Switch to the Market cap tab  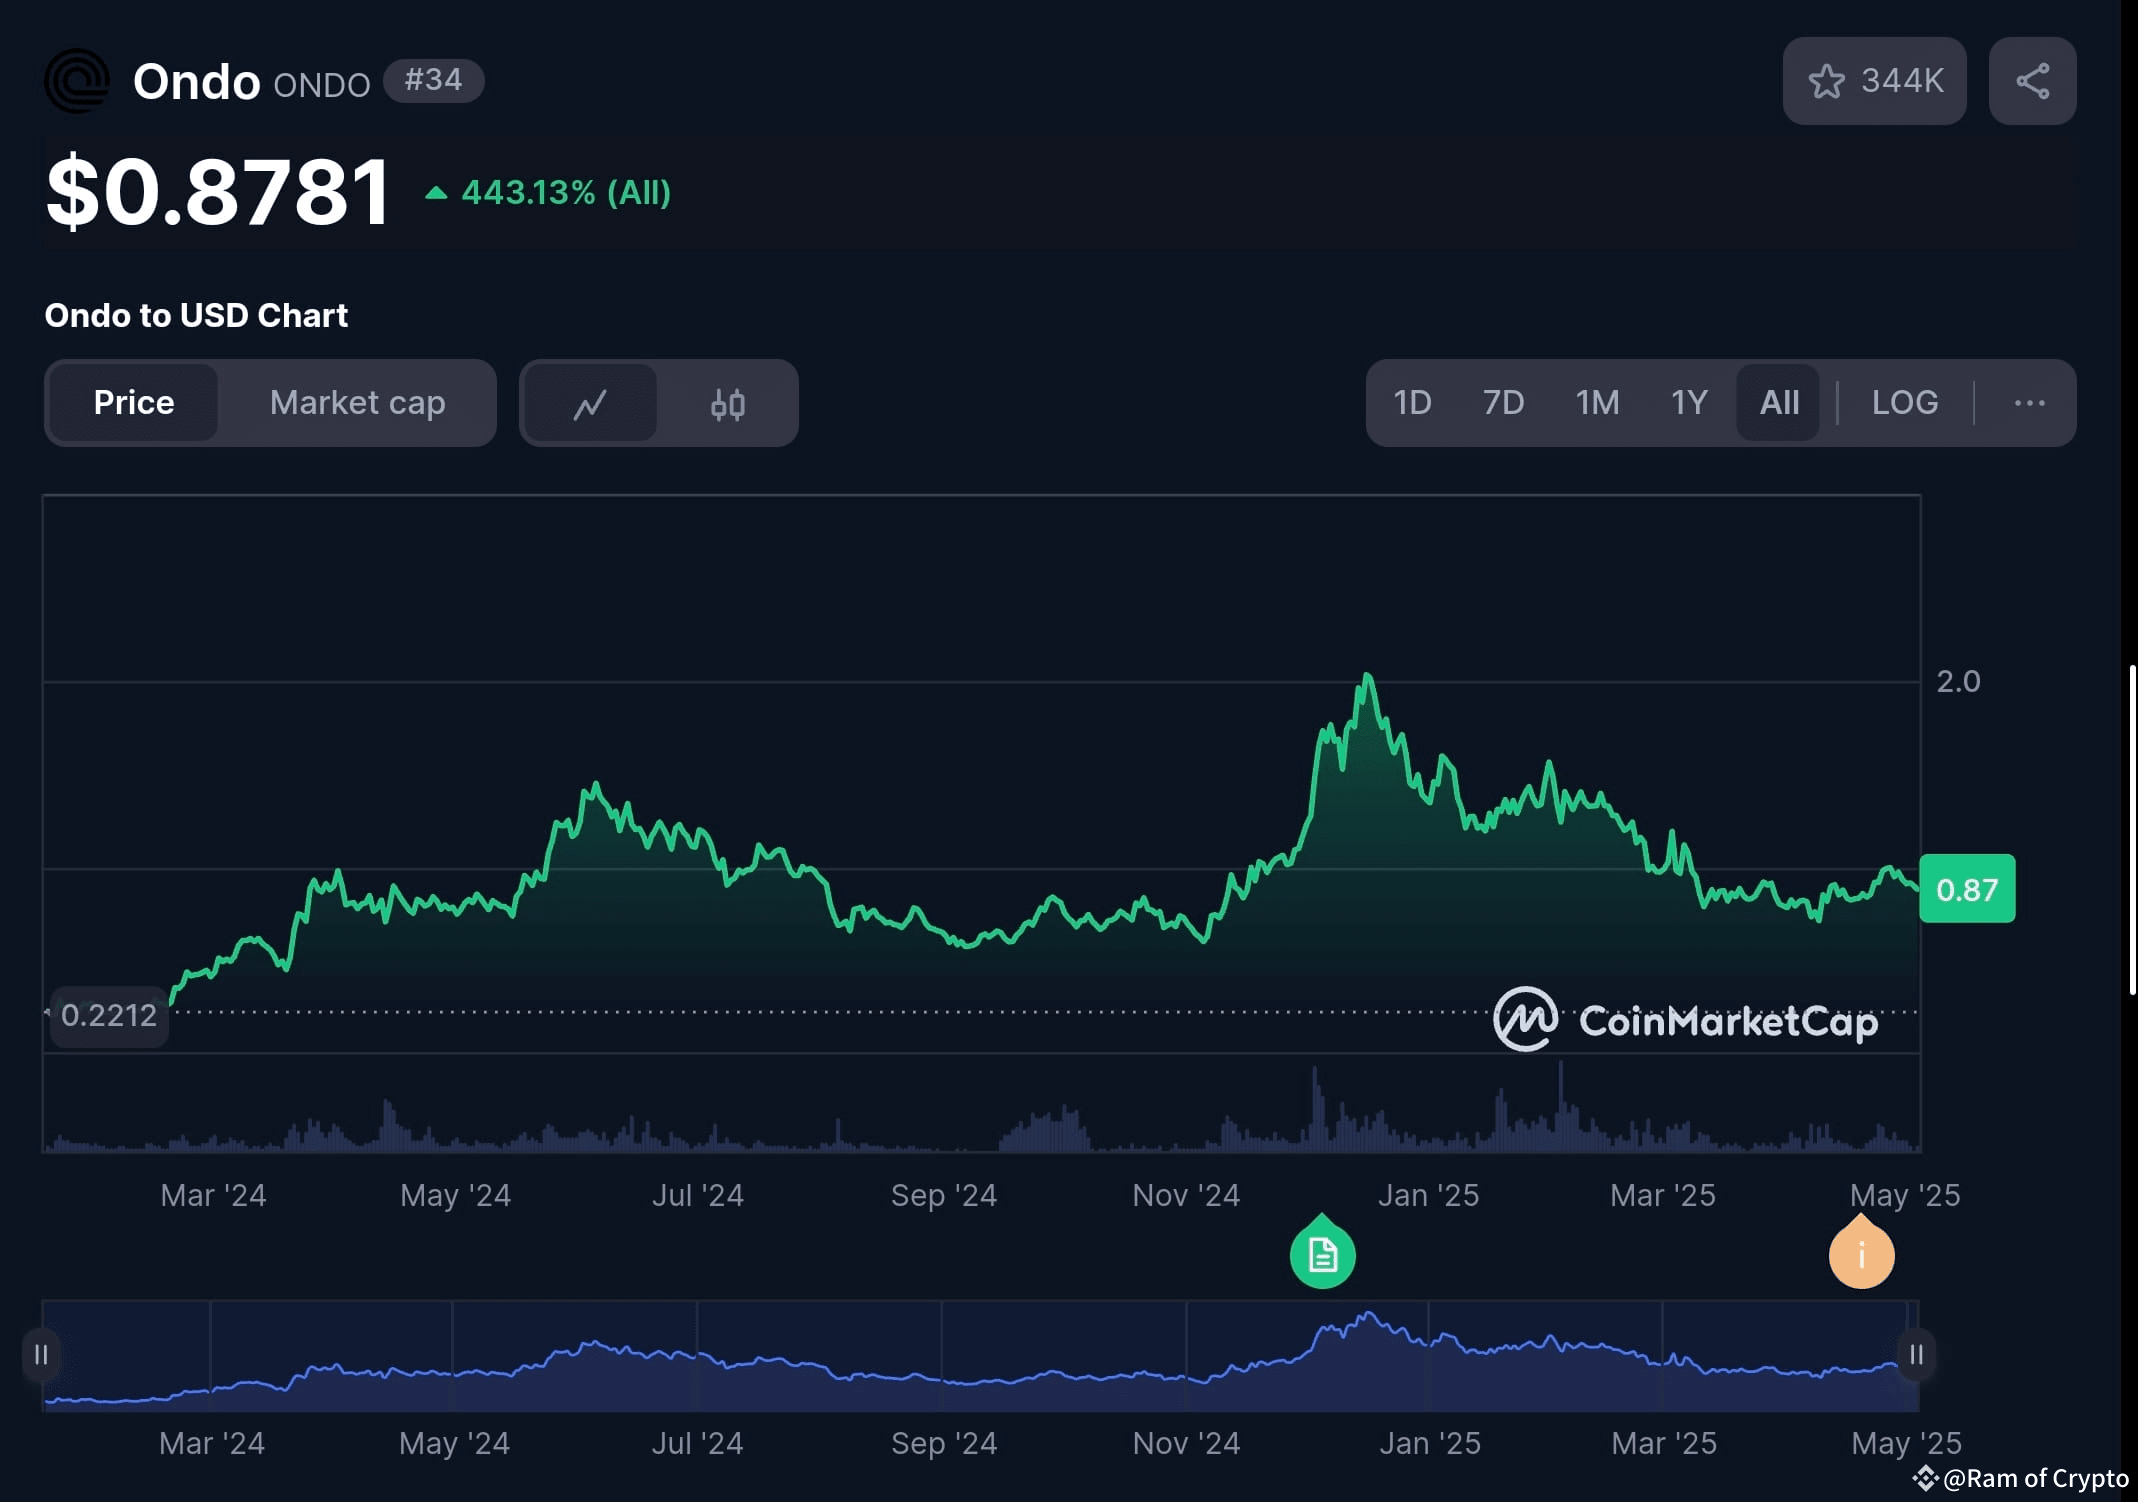[357, 403]
